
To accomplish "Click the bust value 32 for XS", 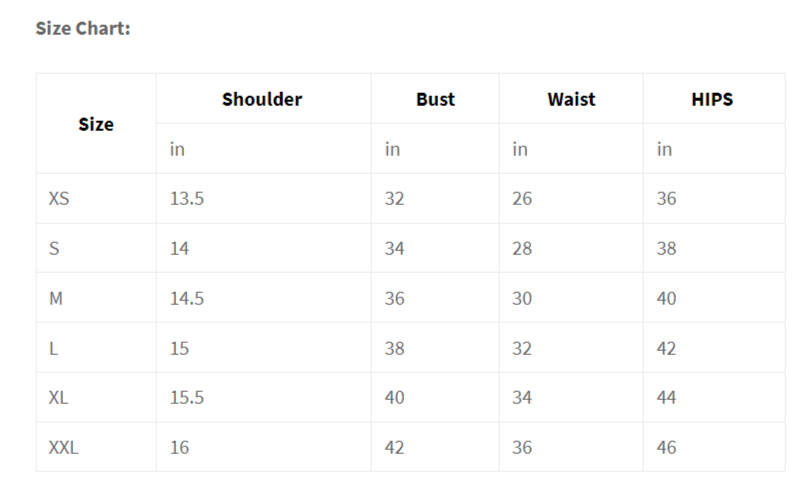I will click(x=395, y=199).
